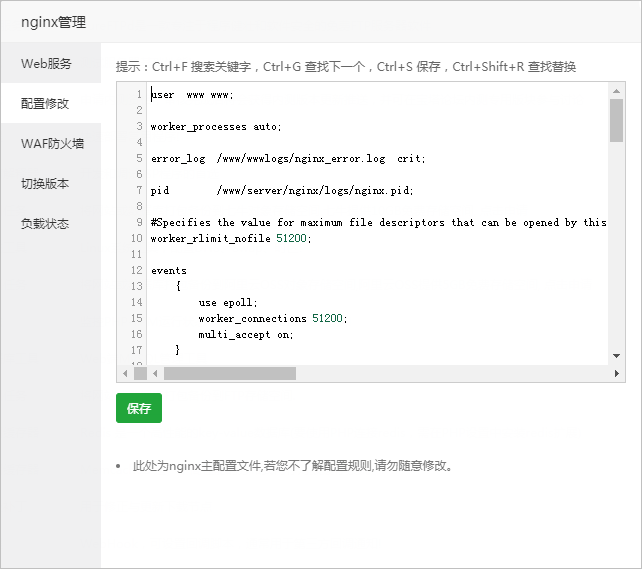Open the Web服务 tab

pos(50,63)
